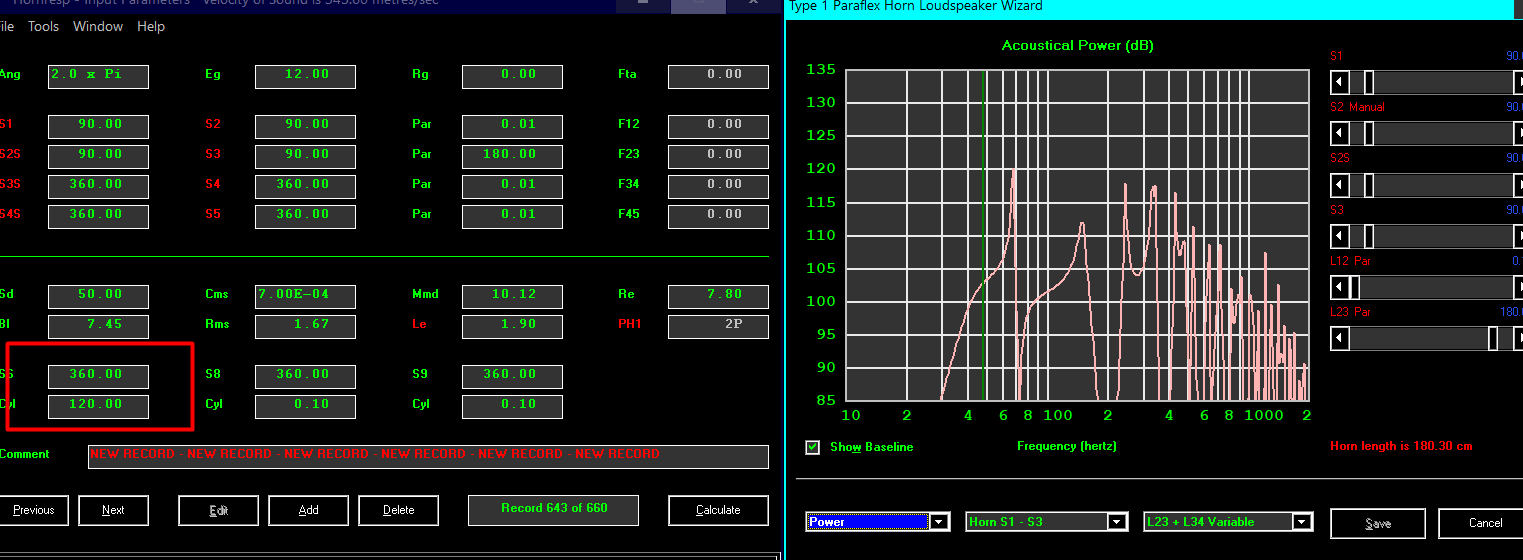Click the left arrow of the L23 Par slider
The height and width of the screenshot is (560, 1523).
(1339, 339)
